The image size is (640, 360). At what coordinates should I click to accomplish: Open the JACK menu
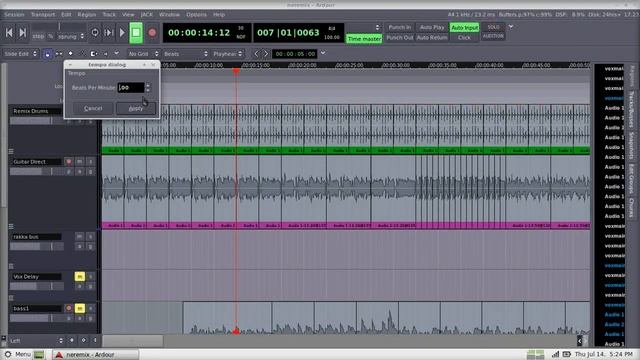(x=147, y=15)
